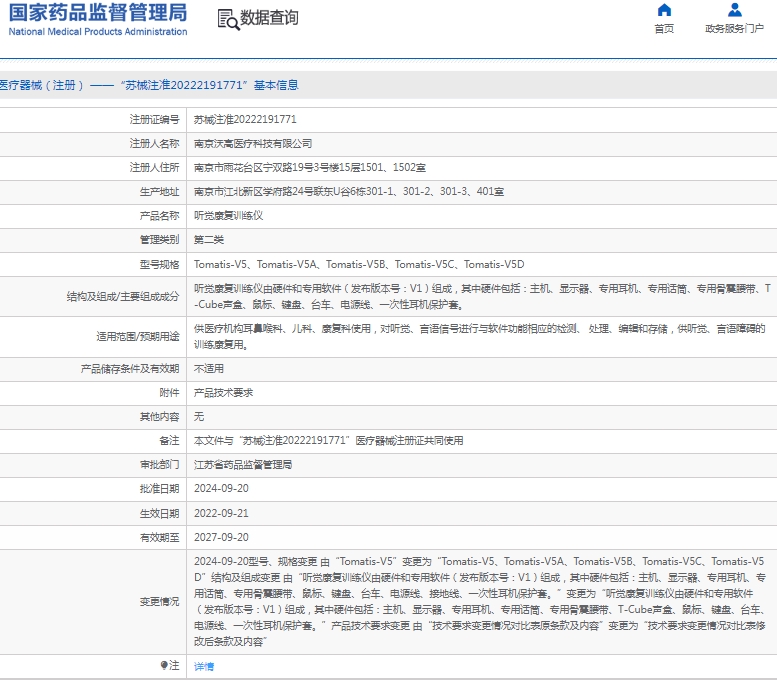
Task: Click change history text 2024-09-20型号、规格变更
Action: point(480,602)
